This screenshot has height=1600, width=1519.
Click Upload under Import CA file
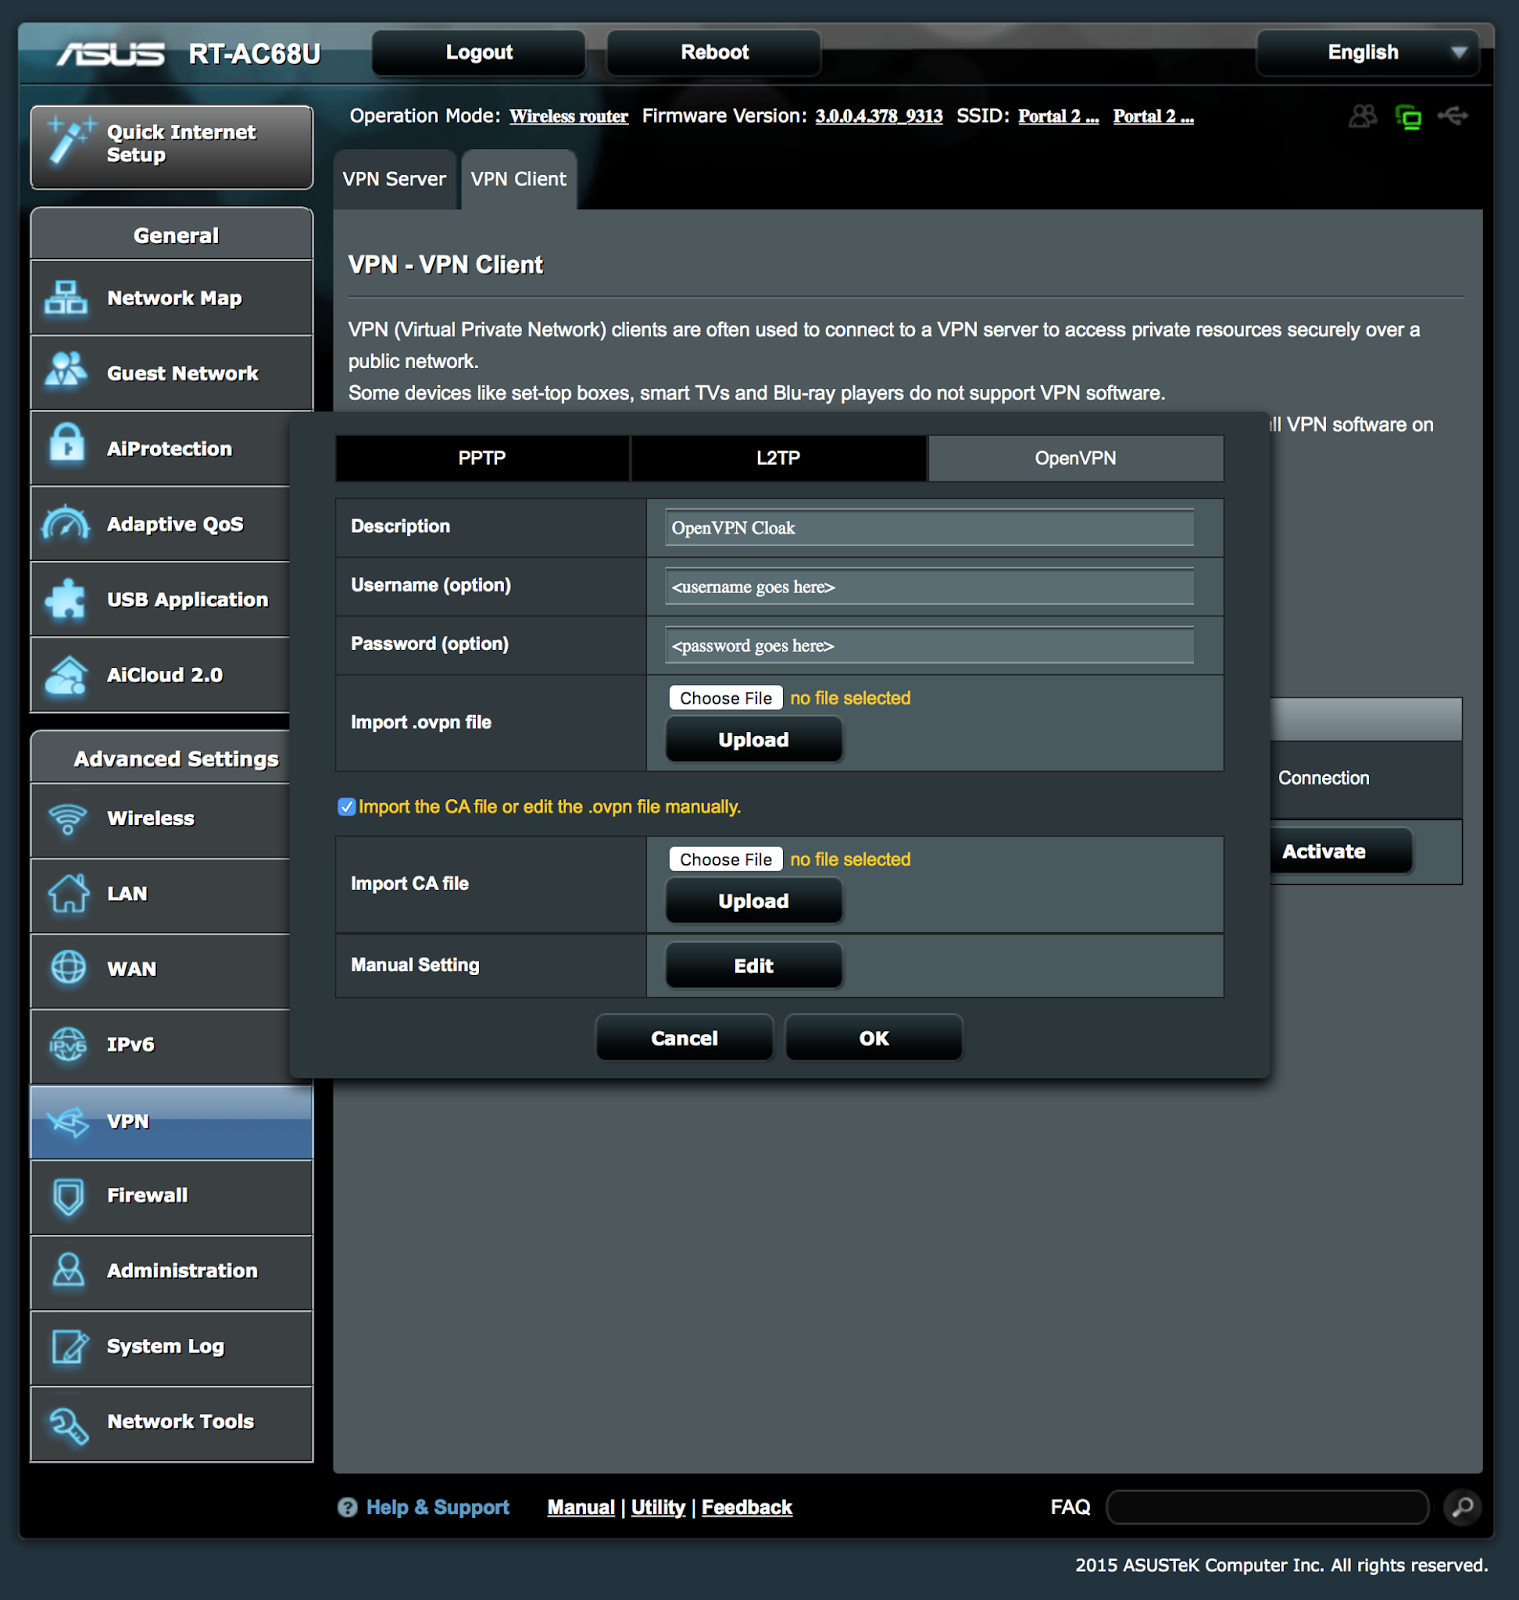pos(754,901)
